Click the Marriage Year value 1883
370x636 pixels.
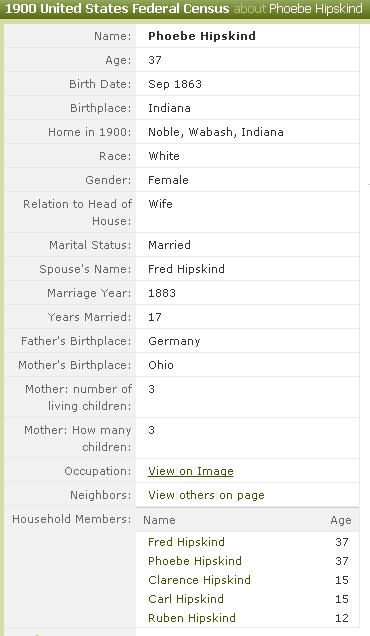coord(162,293)
